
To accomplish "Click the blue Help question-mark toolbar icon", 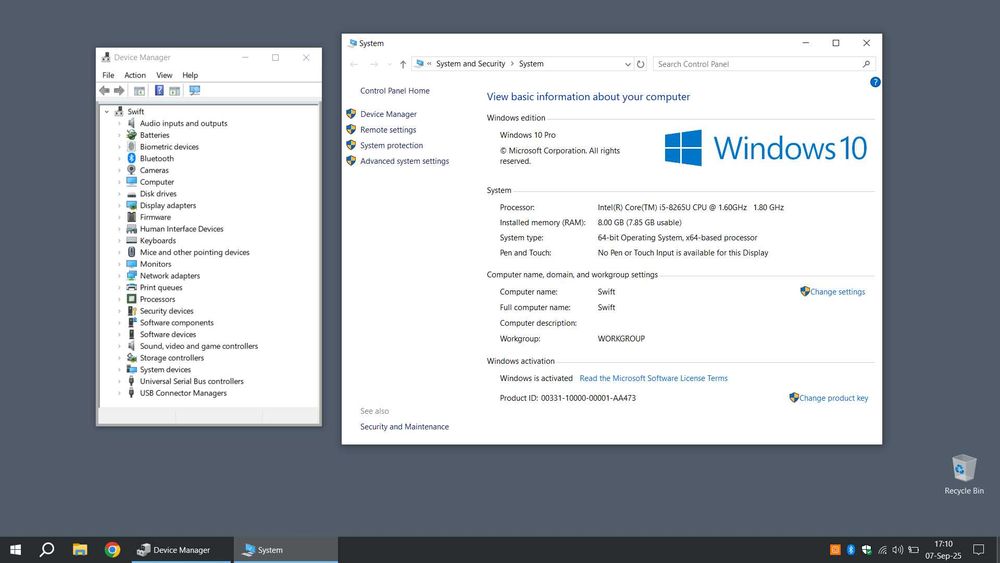I will [159, 91].
